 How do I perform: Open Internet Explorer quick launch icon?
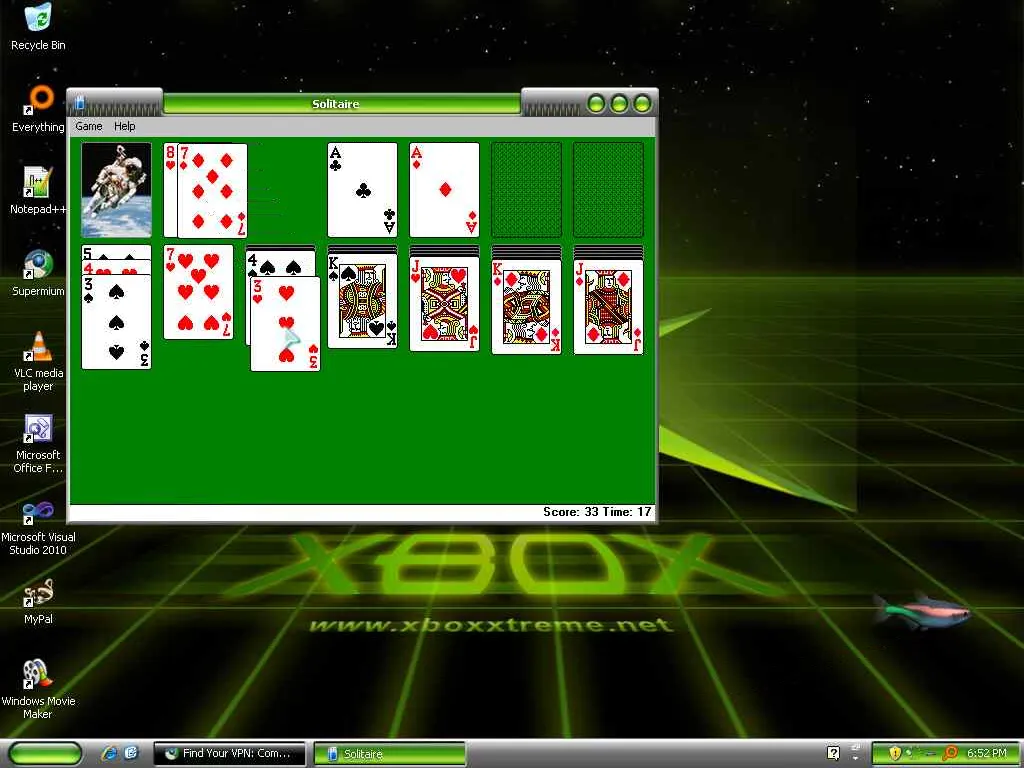(109, 753)
